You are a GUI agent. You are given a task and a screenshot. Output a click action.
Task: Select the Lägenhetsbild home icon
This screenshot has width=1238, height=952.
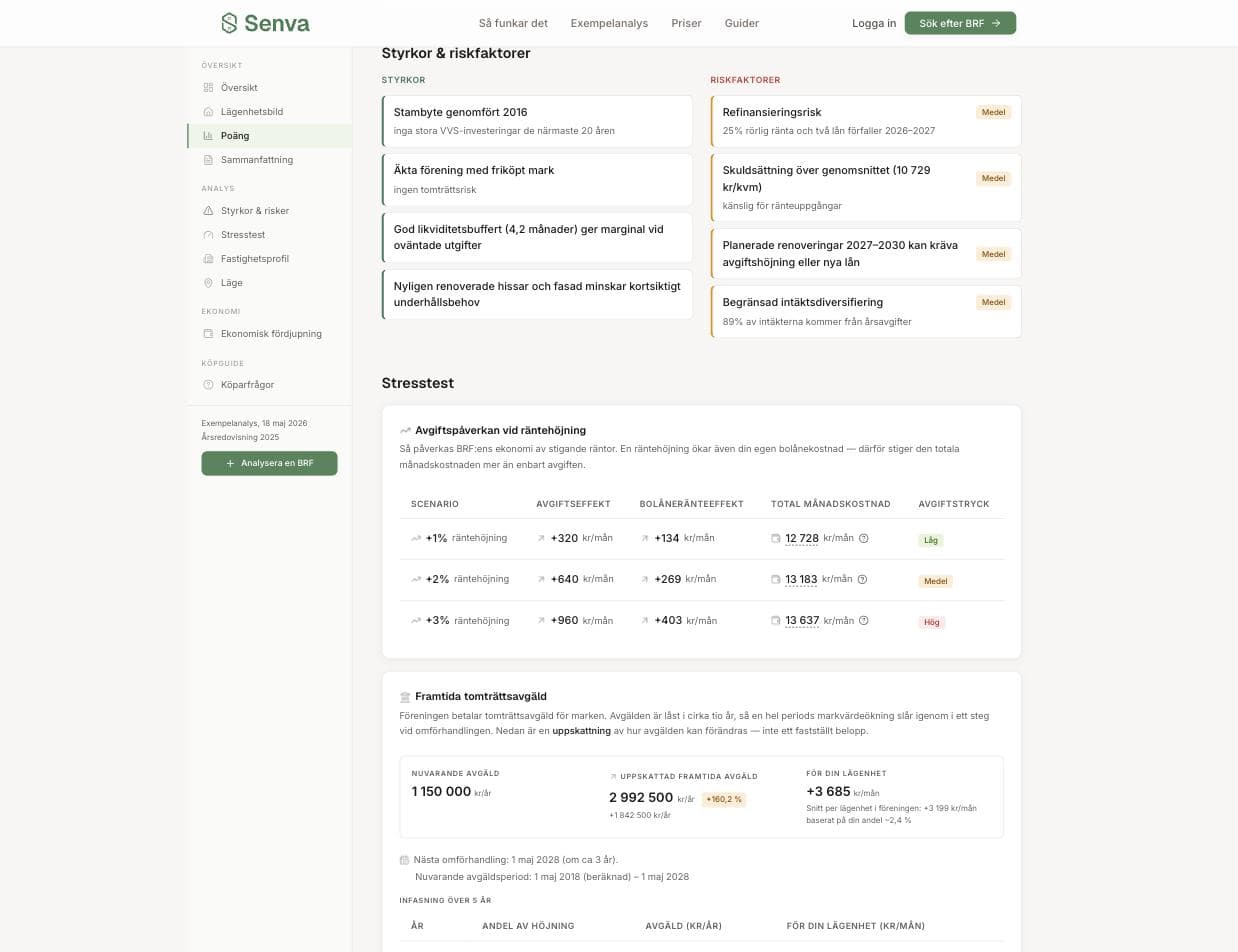(208, 112)
